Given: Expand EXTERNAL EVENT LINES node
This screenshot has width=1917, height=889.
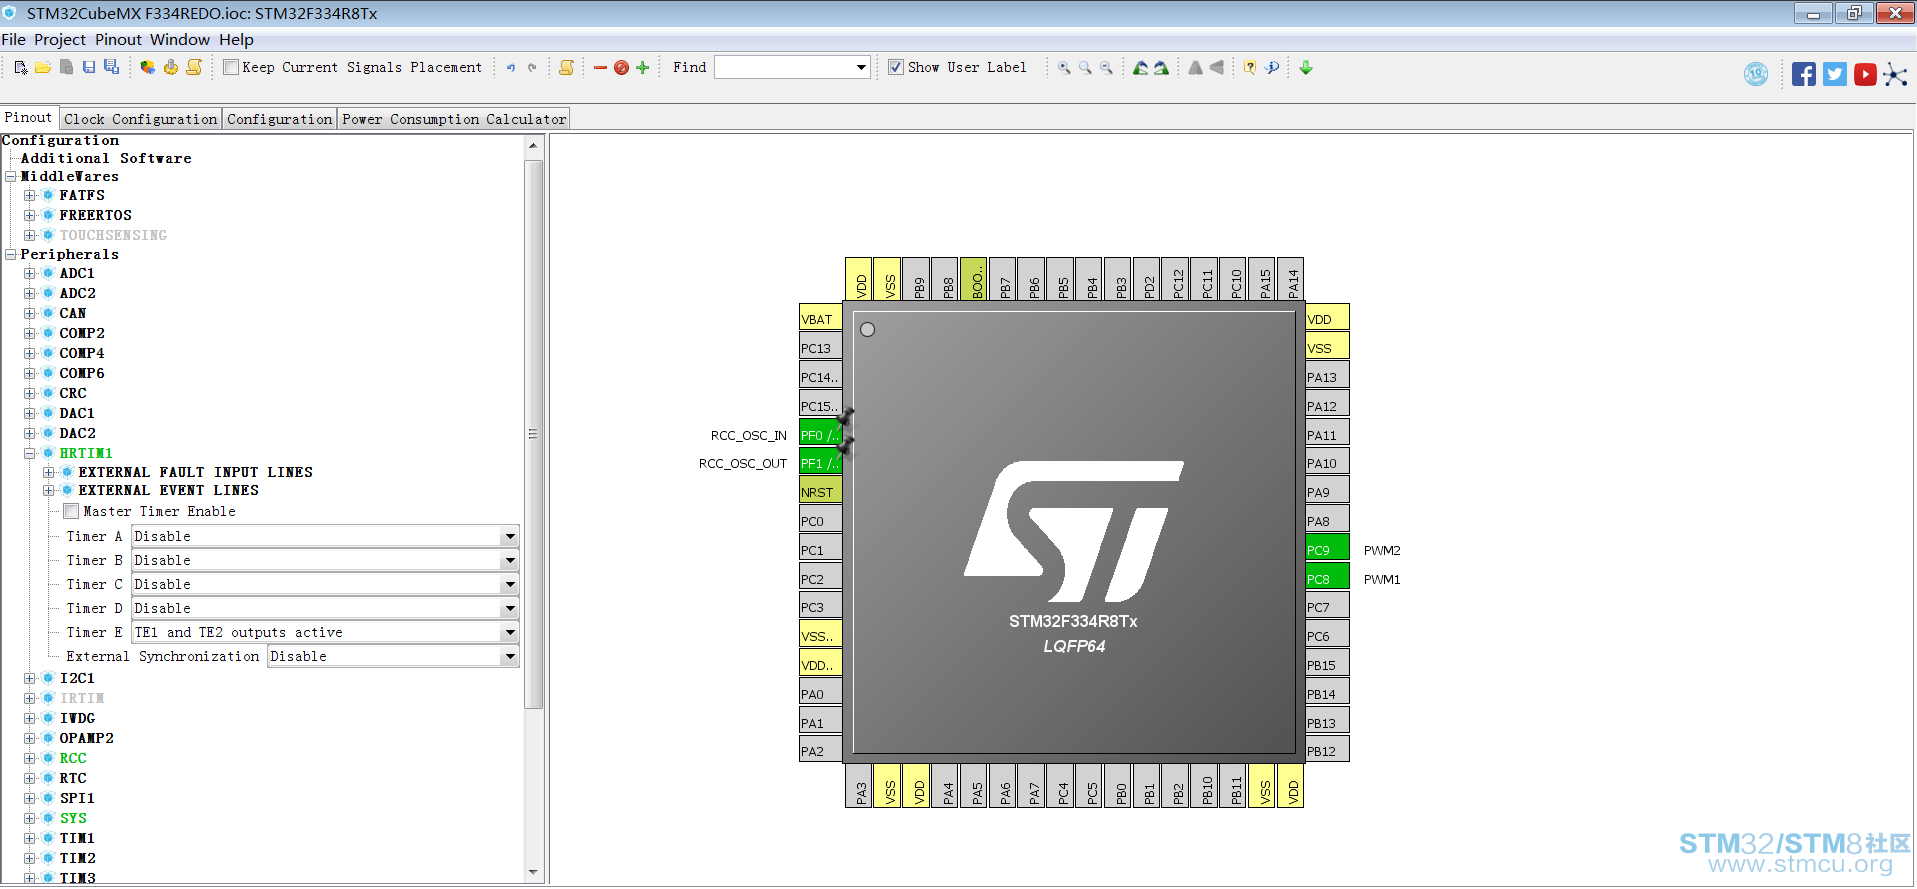Looking at the screenshot, I should tap(49, 490).
